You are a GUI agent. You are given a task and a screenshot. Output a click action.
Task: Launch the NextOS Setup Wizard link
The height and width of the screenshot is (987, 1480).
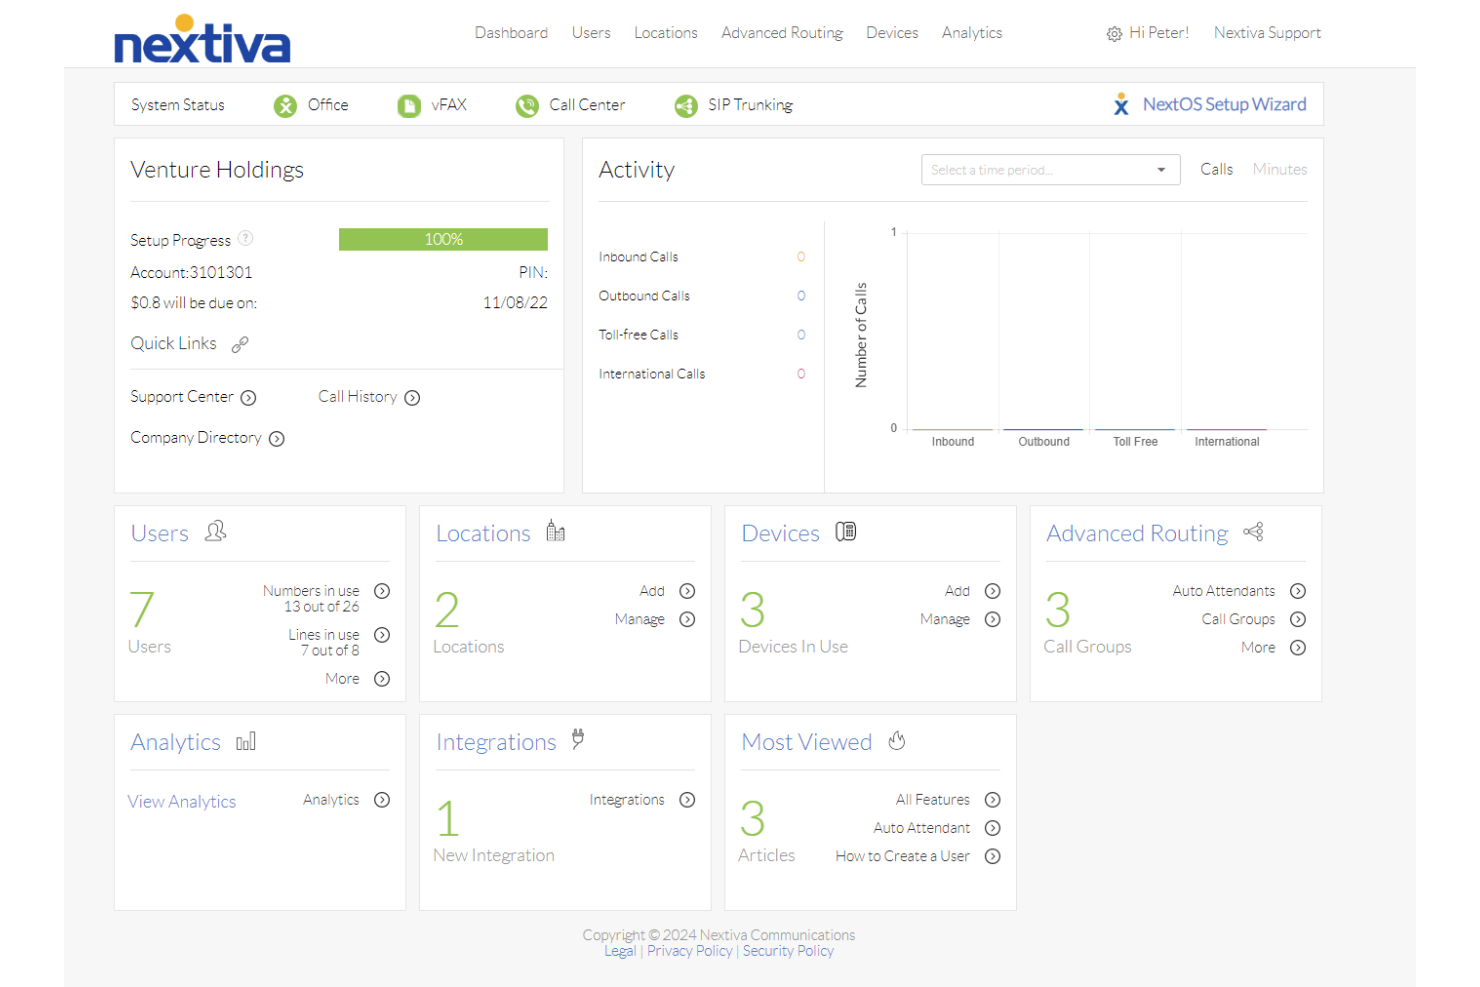click(x=1224, y=104)
